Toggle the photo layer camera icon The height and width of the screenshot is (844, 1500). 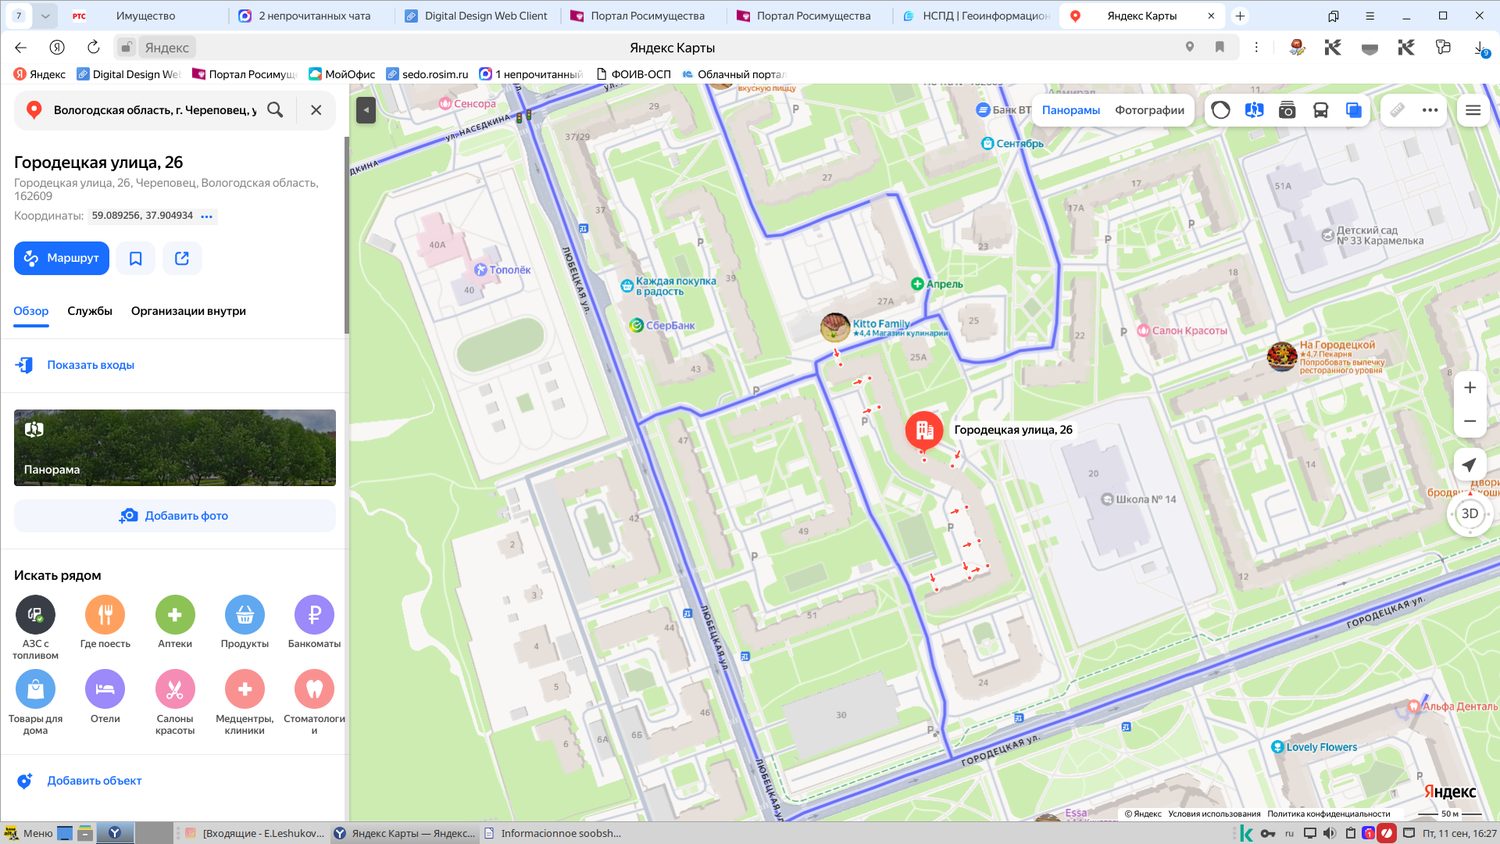tap(1287, 110)
